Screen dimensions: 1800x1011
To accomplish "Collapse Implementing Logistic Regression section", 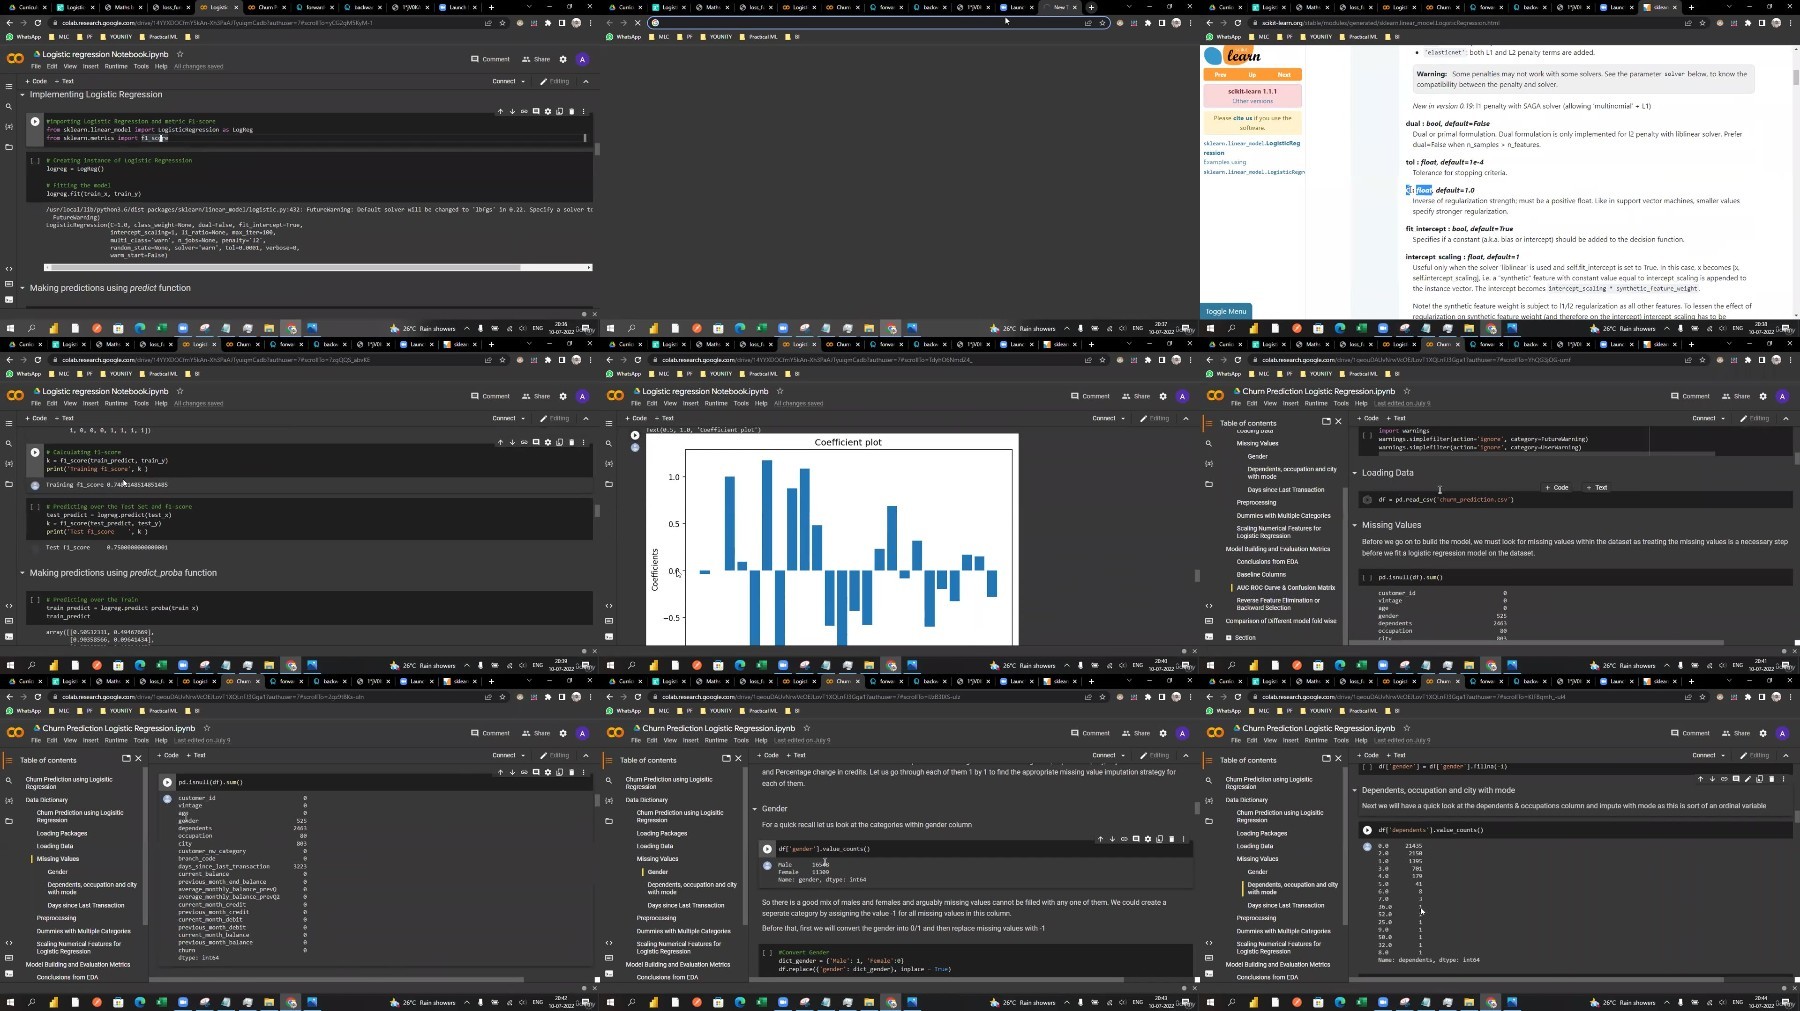I will (x=22, y=94).
